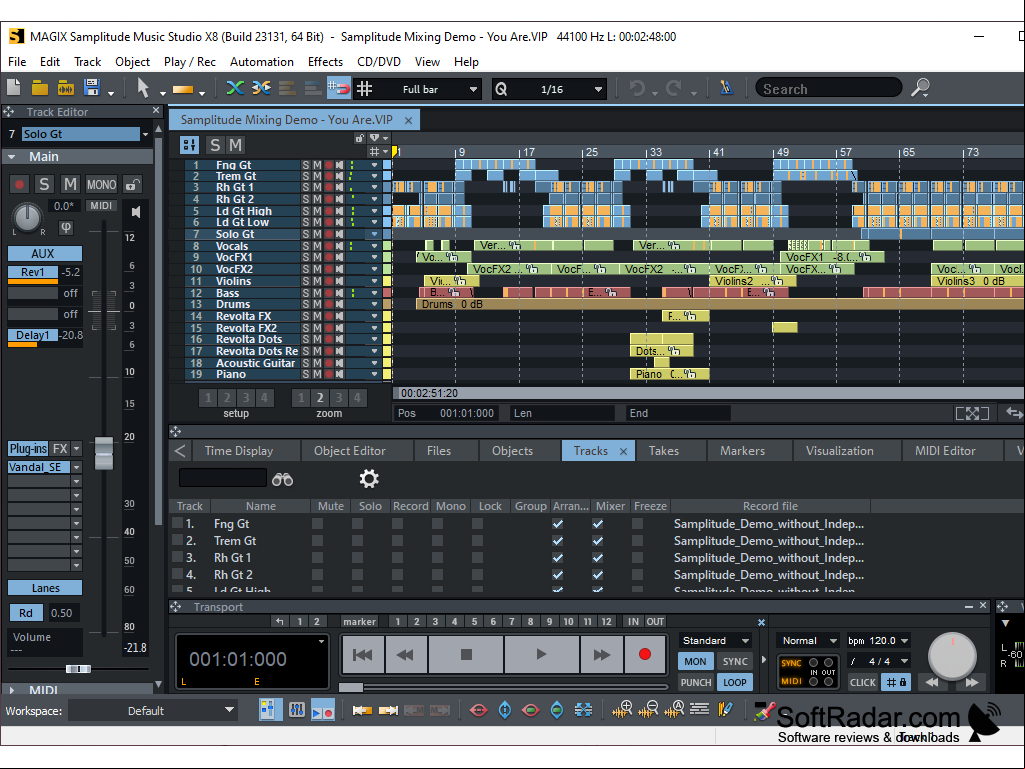Open the File menu
Image resolution: width=1025 pixels, height=769 pixels.
[17, 61]
